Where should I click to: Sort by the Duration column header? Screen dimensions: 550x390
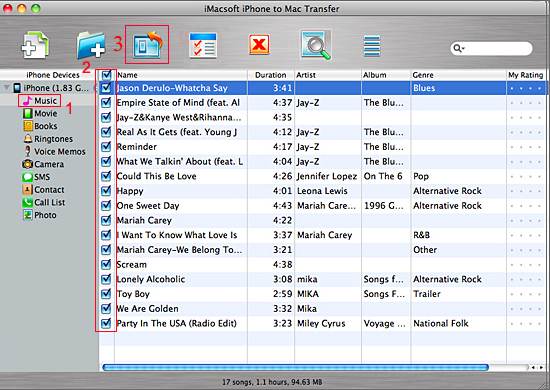coord(271,75)
